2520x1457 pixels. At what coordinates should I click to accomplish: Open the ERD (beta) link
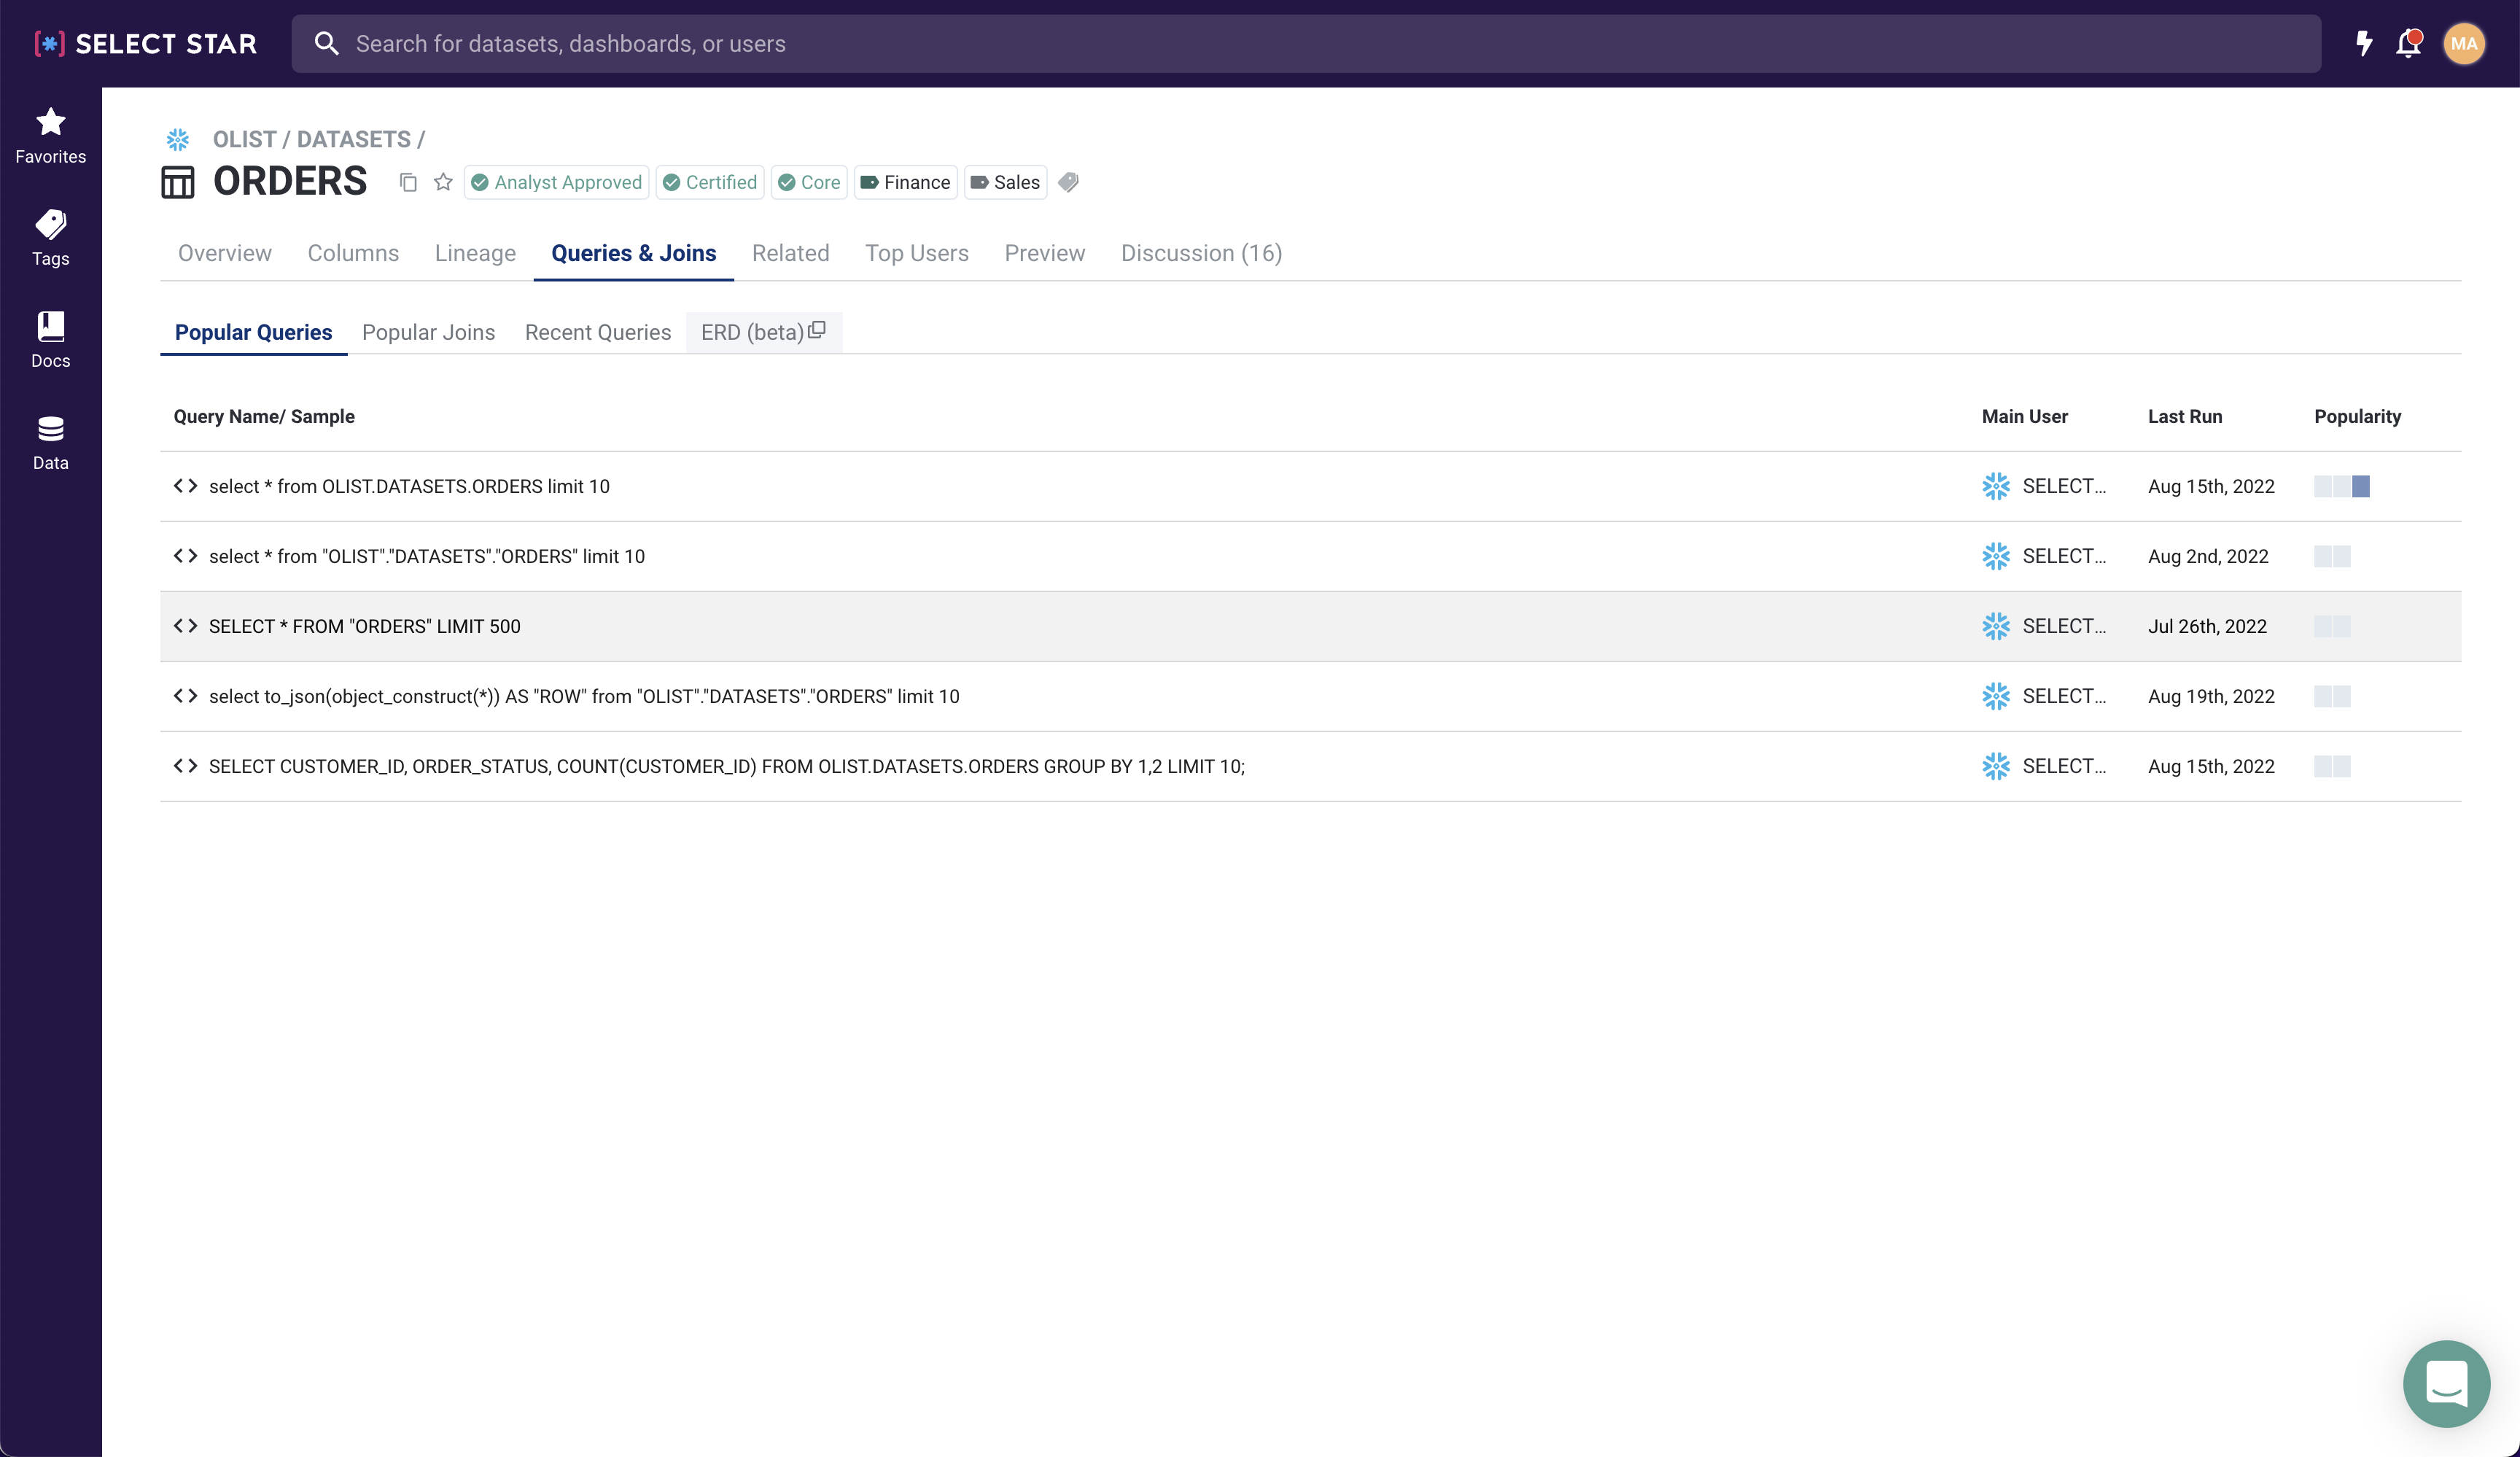click(763, 332)
